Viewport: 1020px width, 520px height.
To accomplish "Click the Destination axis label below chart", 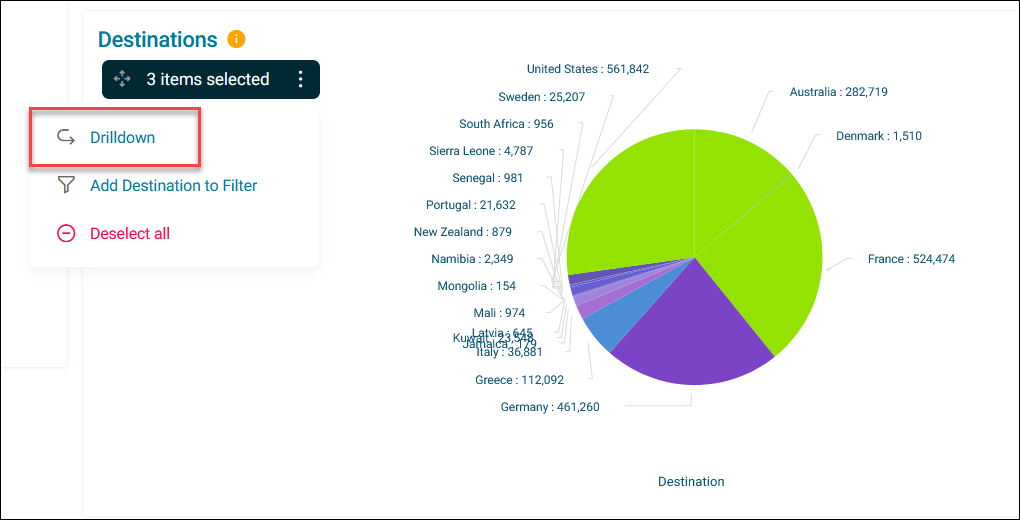I will pyautogui.click(x=691, y=482).
